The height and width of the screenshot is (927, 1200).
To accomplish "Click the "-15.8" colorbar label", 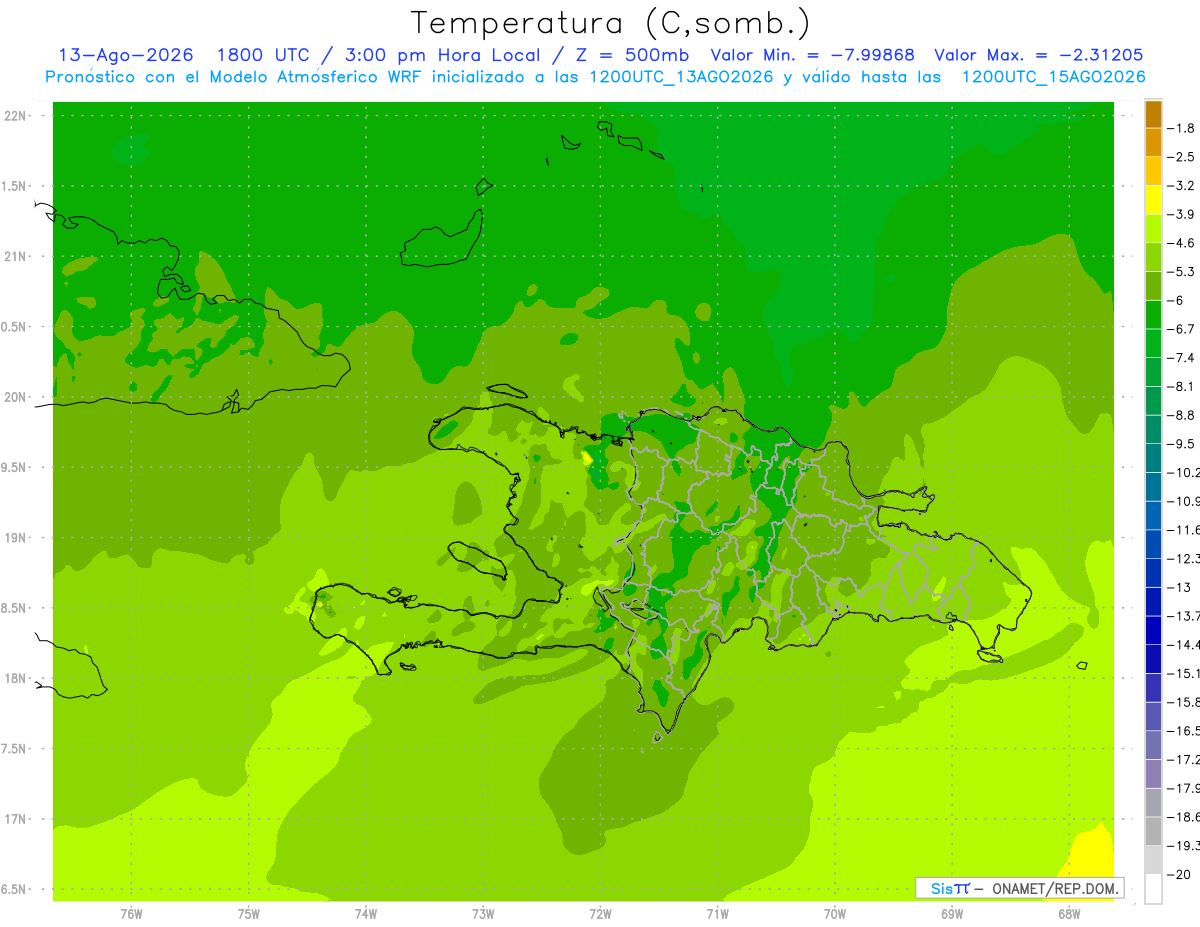I will [1184, 702].
